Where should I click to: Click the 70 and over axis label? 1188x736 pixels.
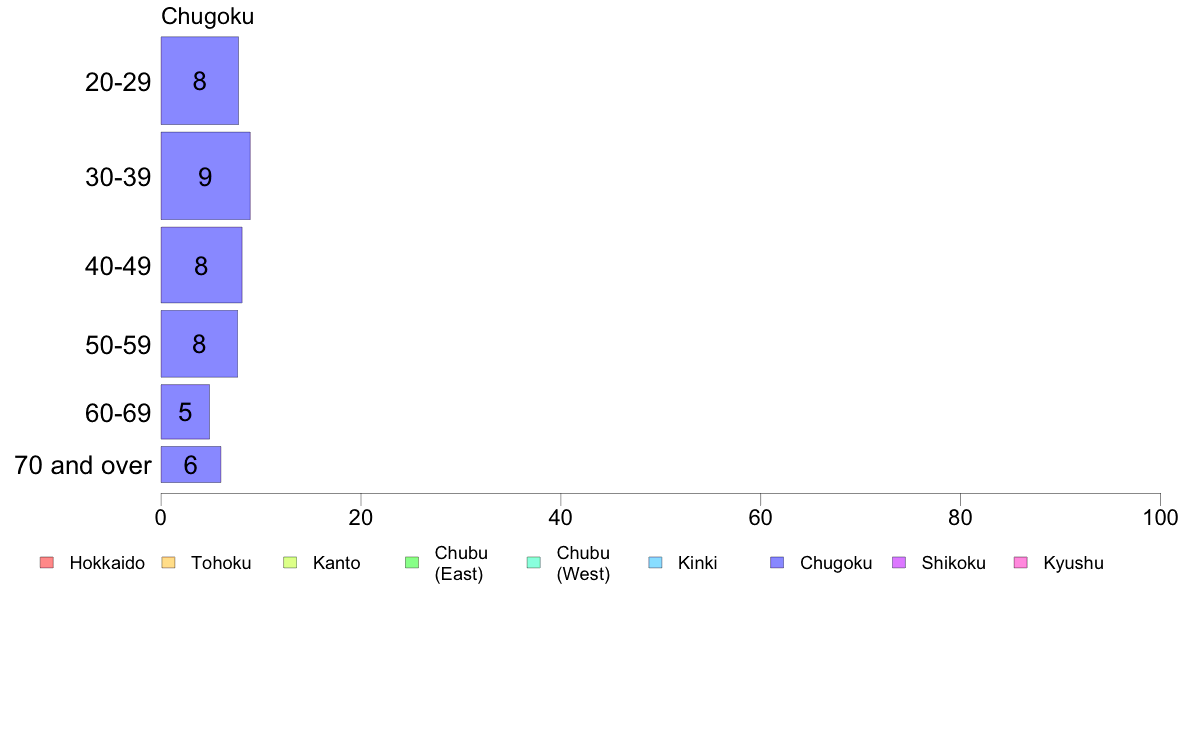(x=83, y=465)
